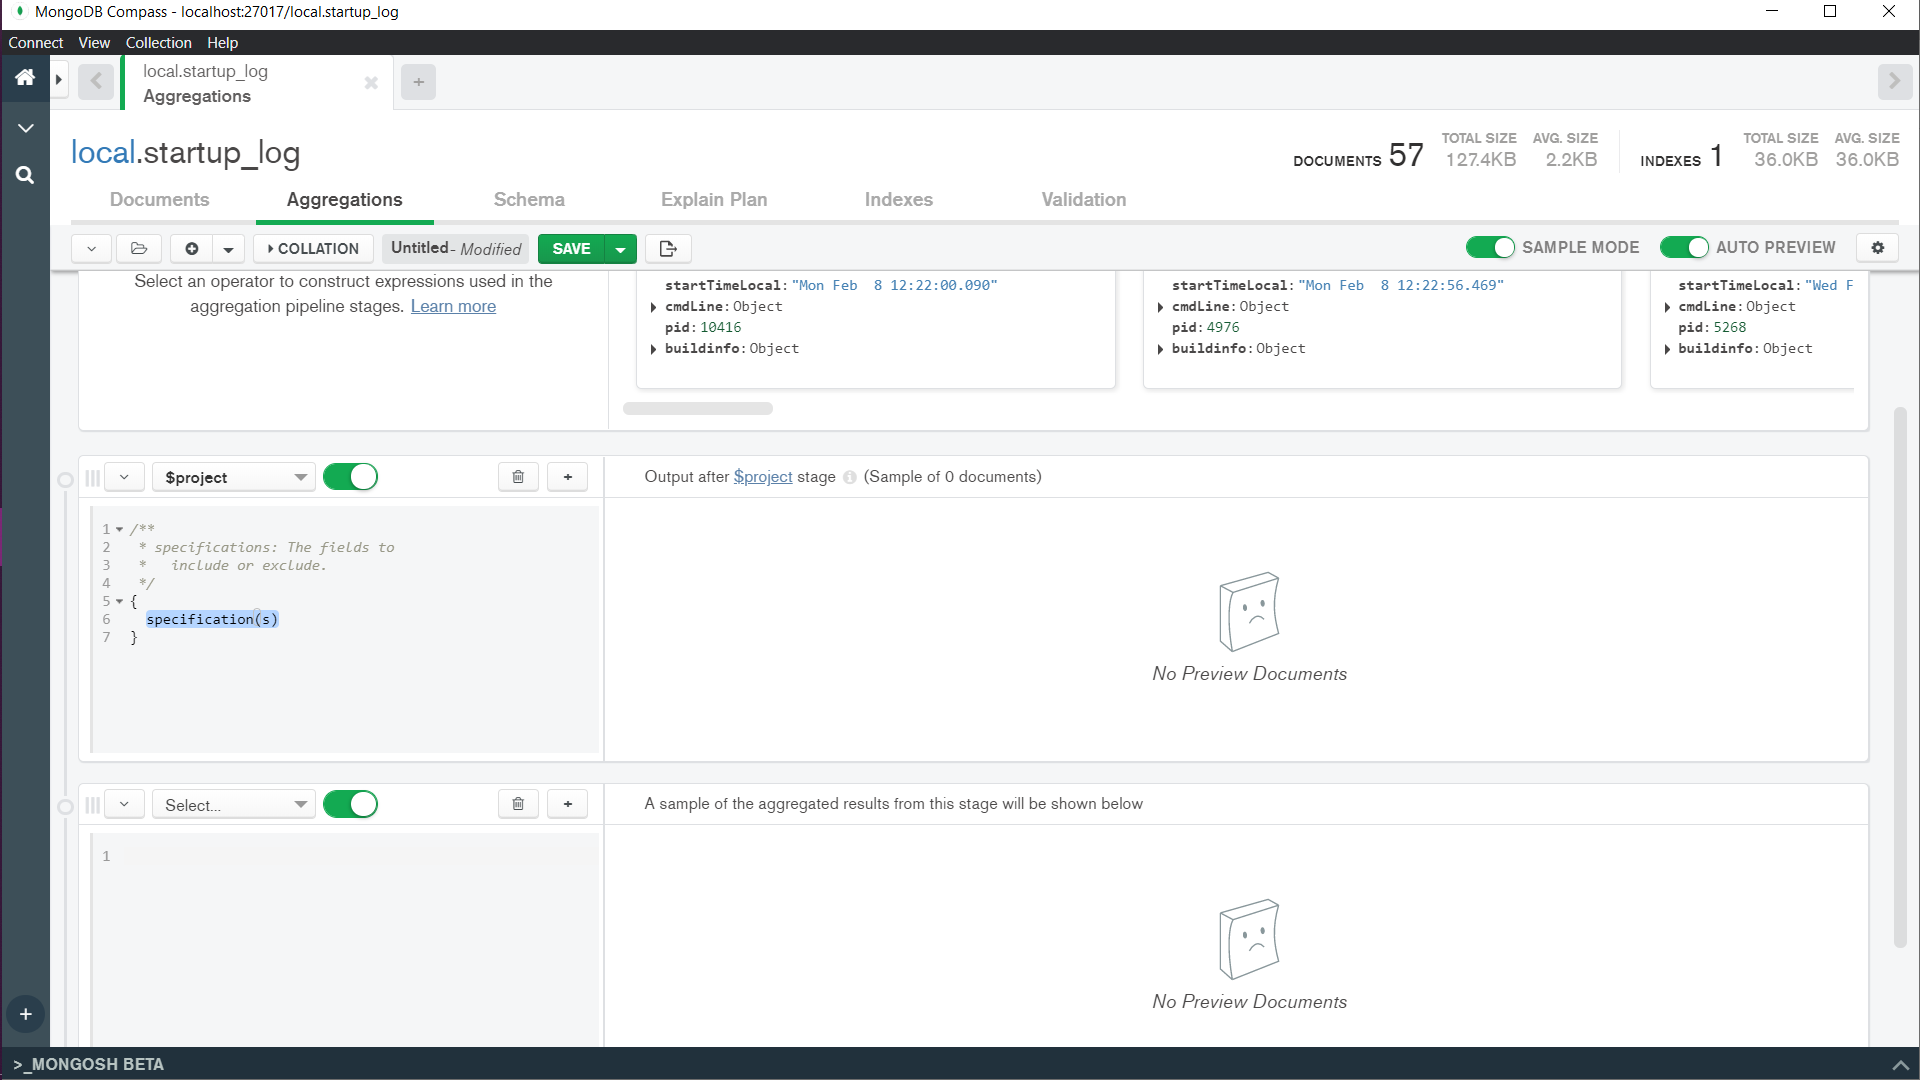The height and width of the screenshot is (1080, 1920).
Task: Switch to the Documents tab
Action: click(159, 199)
